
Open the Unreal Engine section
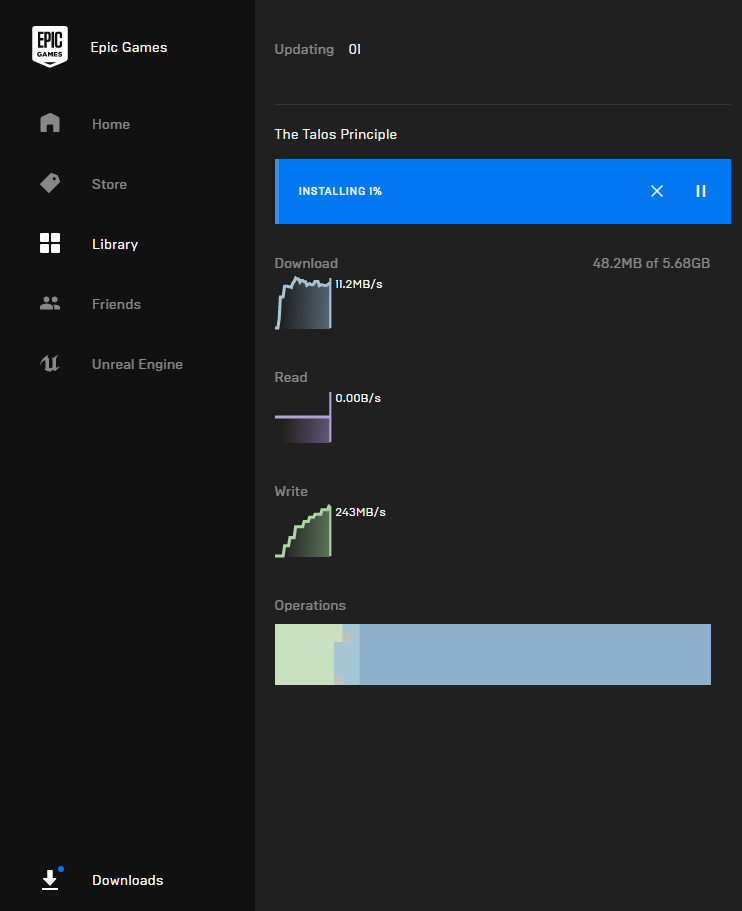pyautogui.click(x=137, y=364)
